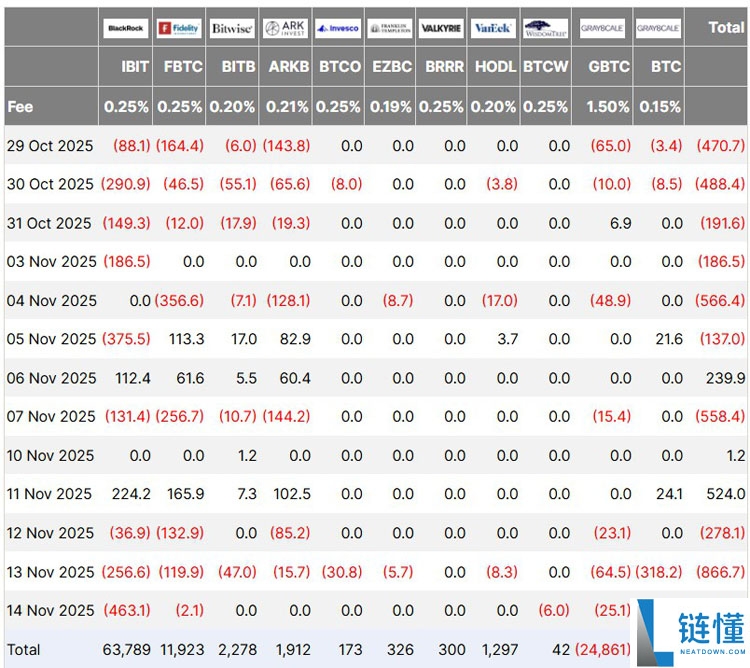Select the HODL ticker header
The image size is (750, 668).
496,66
